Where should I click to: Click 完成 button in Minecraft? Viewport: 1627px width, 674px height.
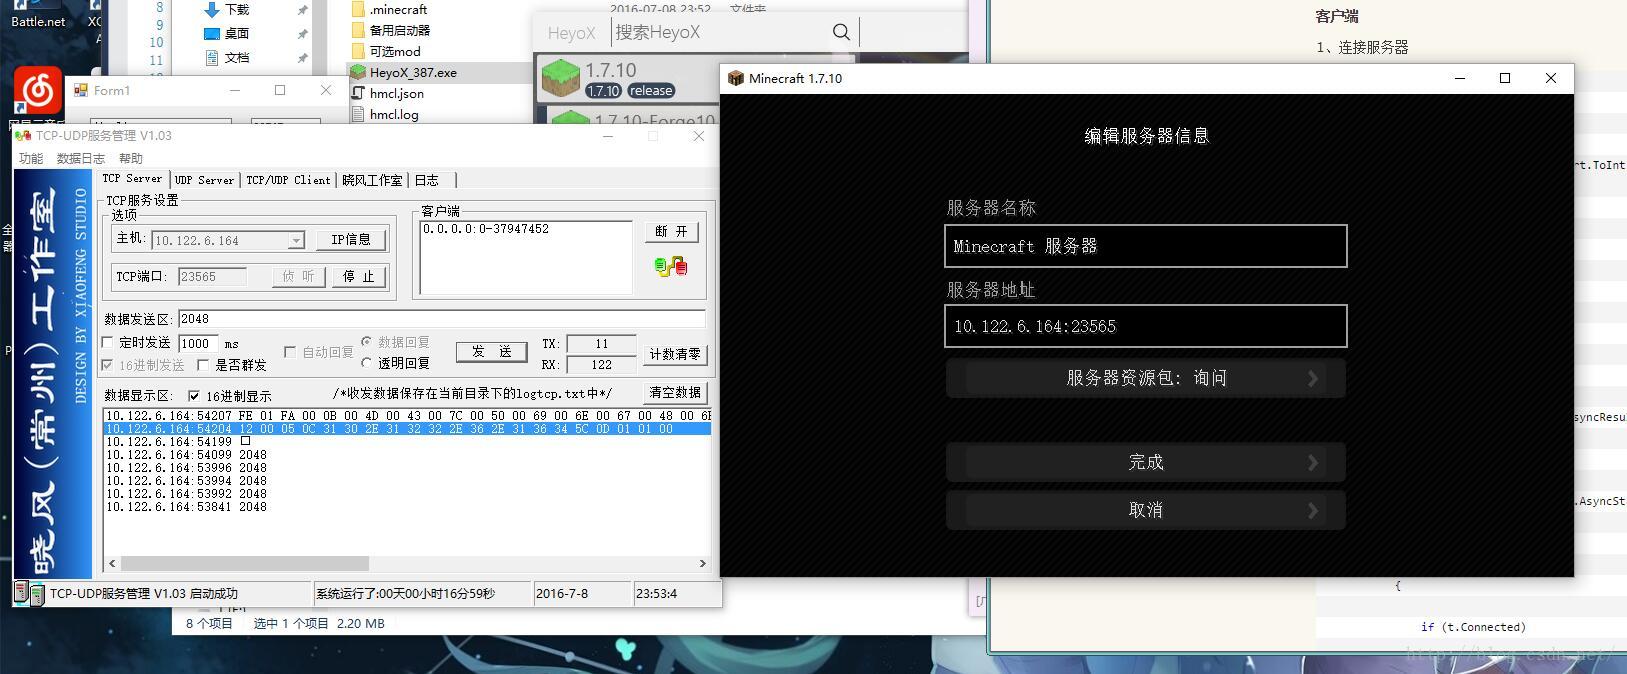pyautogui.click(x=1146, y=462)
